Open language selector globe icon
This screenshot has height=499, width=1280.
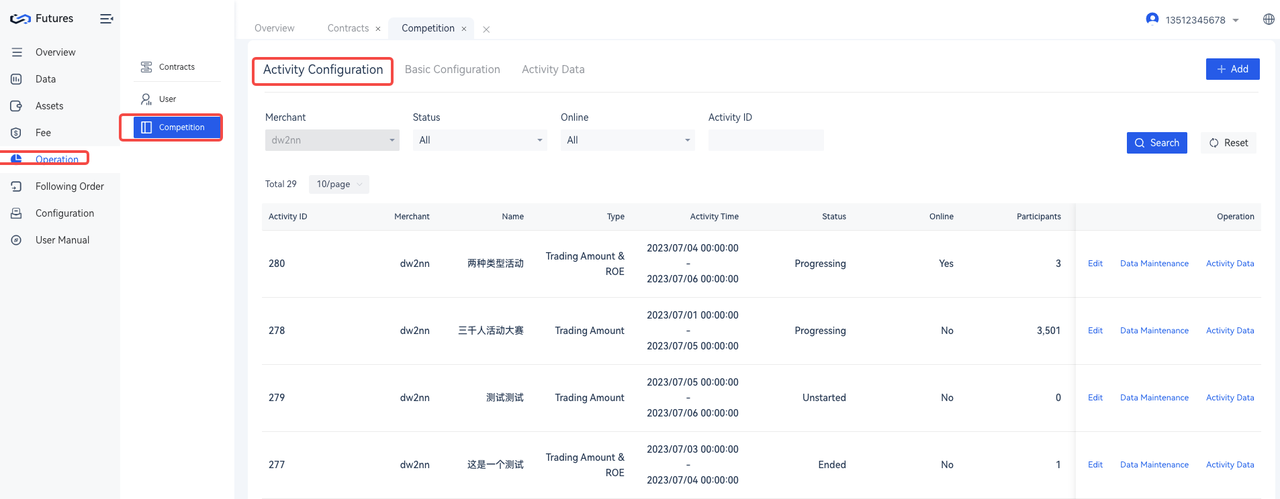coord(1269,19)
